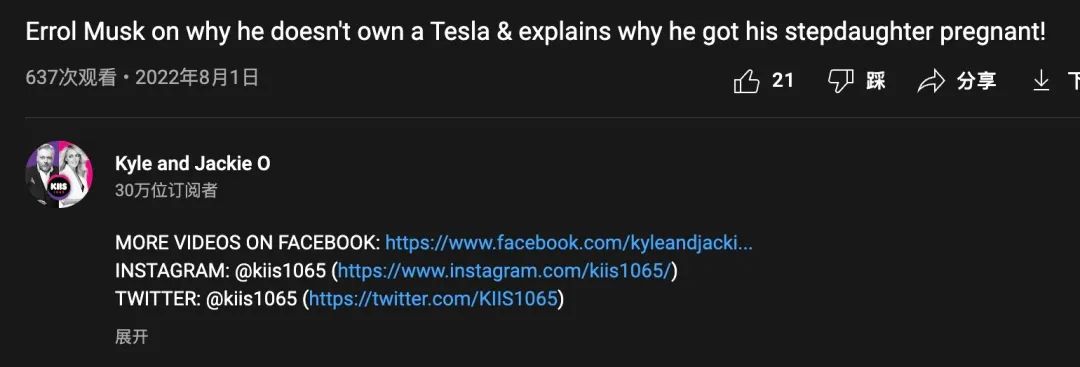Screen dimensions: 1080x367
Task: Open the Twitter KIIS1065 link
Action: point(433,299)
